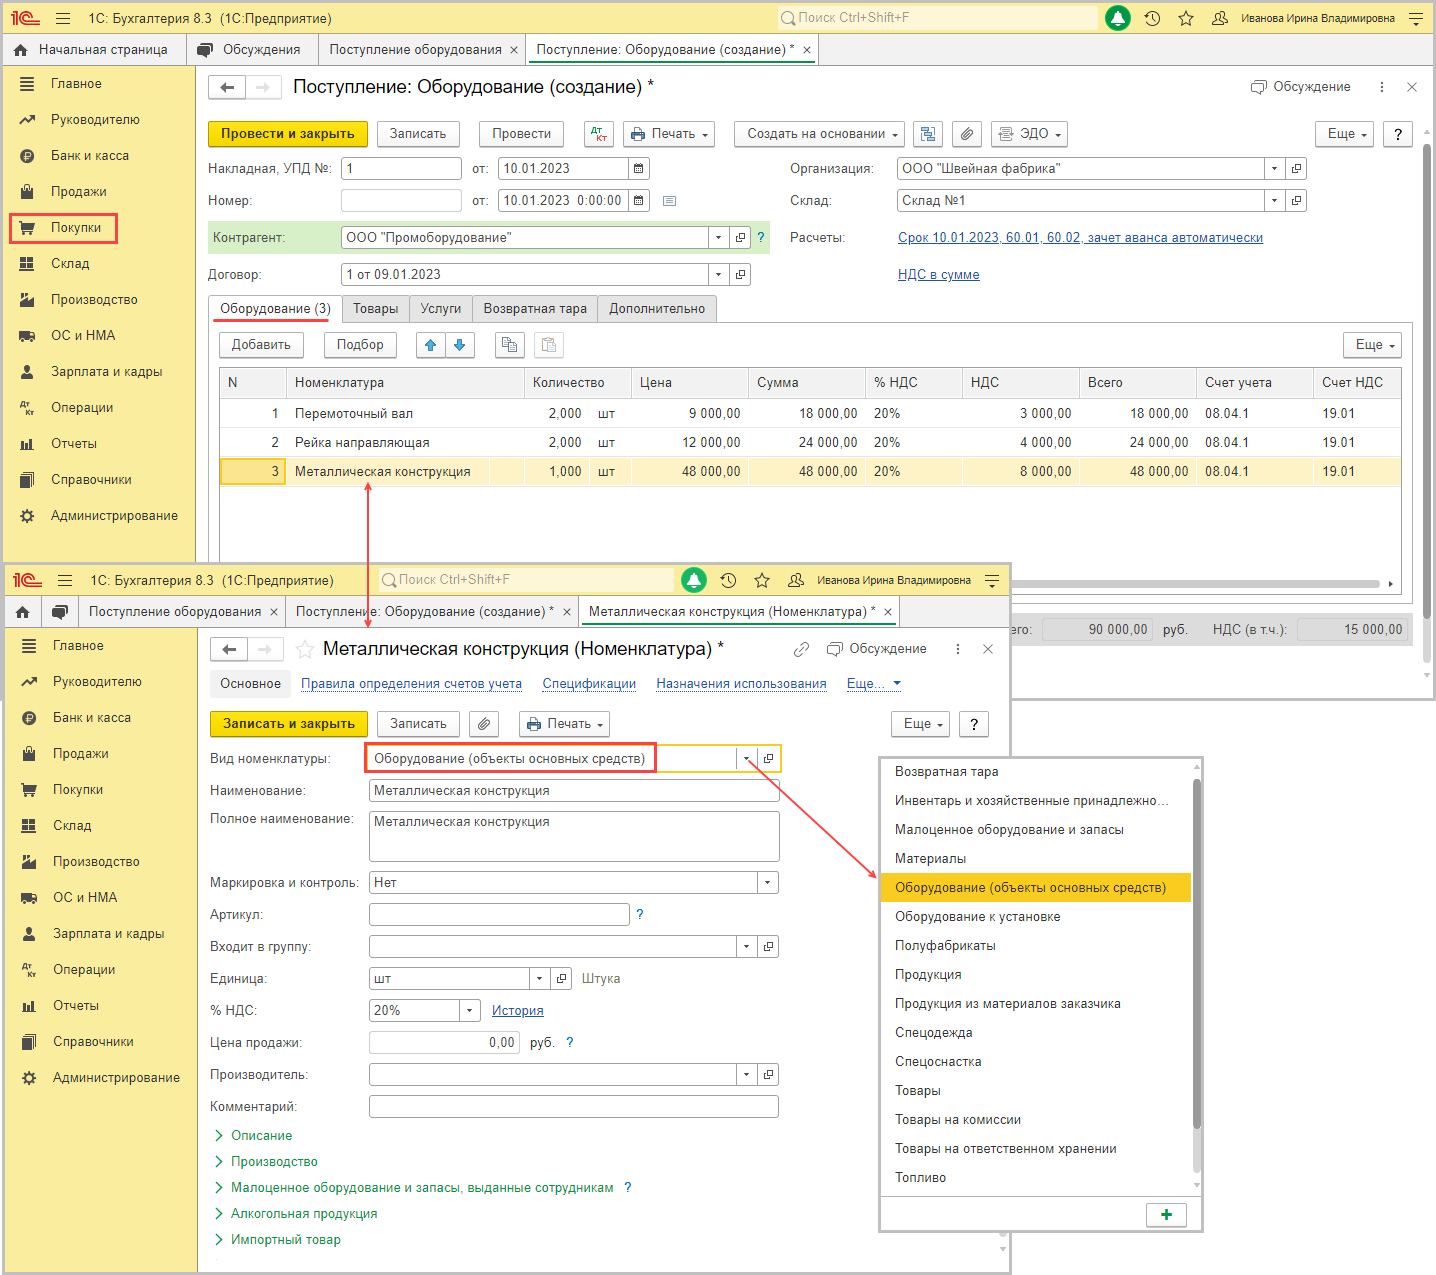Open Организация record with open-form icon
The width and height of the screenshot is (1436, 1275).
(x=1296, y=169)
